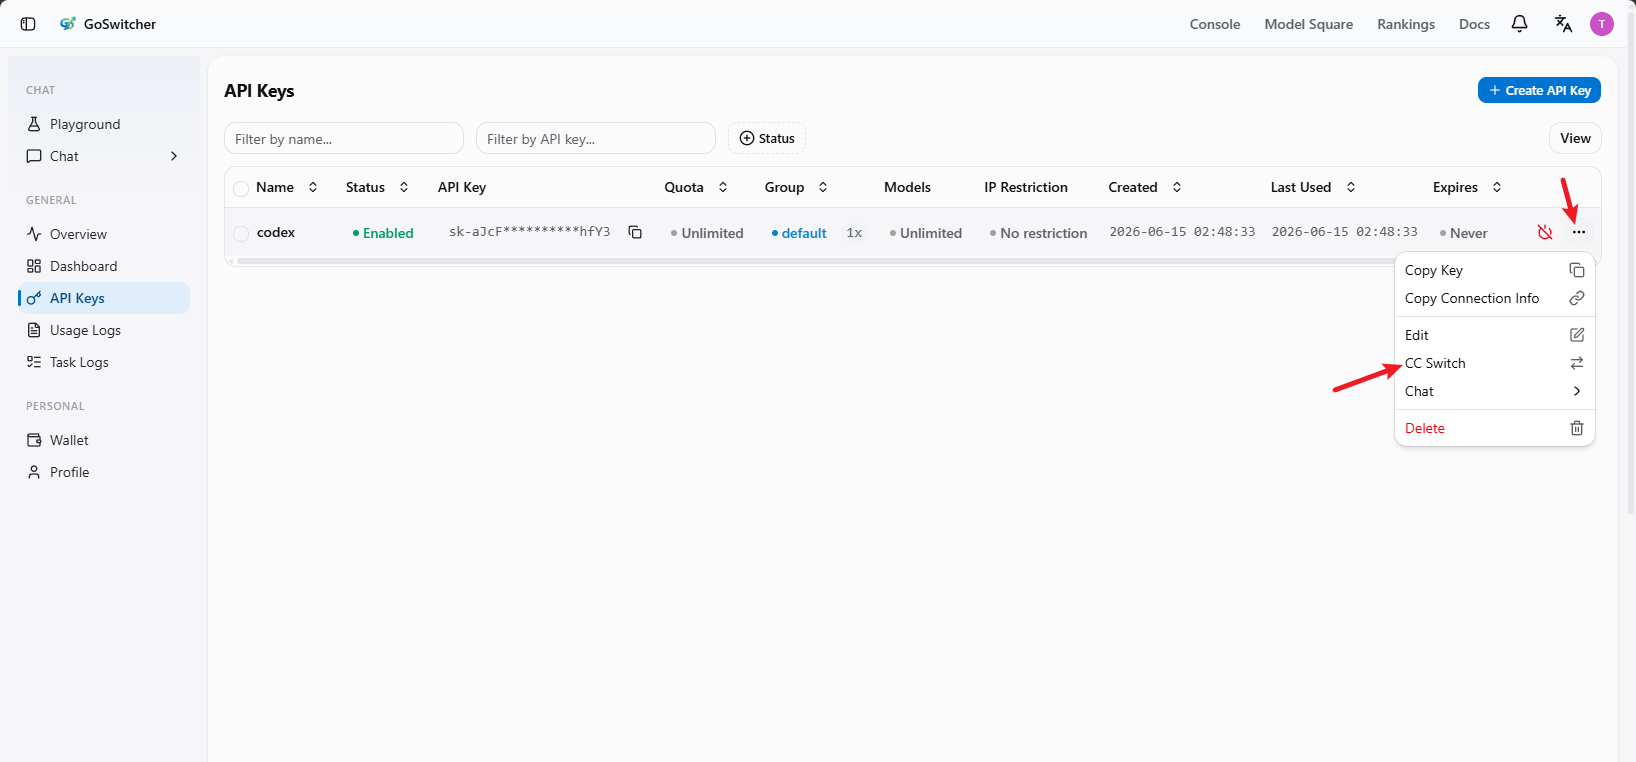Sort by the Group column header

click(796, 187)
